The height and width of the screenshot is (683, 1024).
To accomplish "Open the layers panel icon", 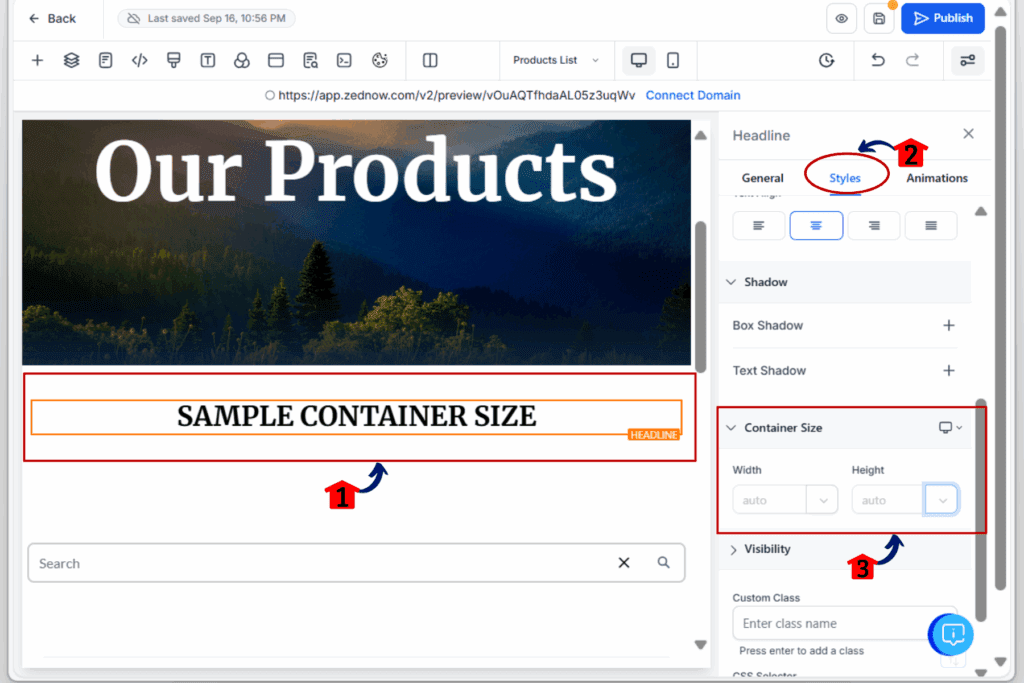I will (71, 60).
